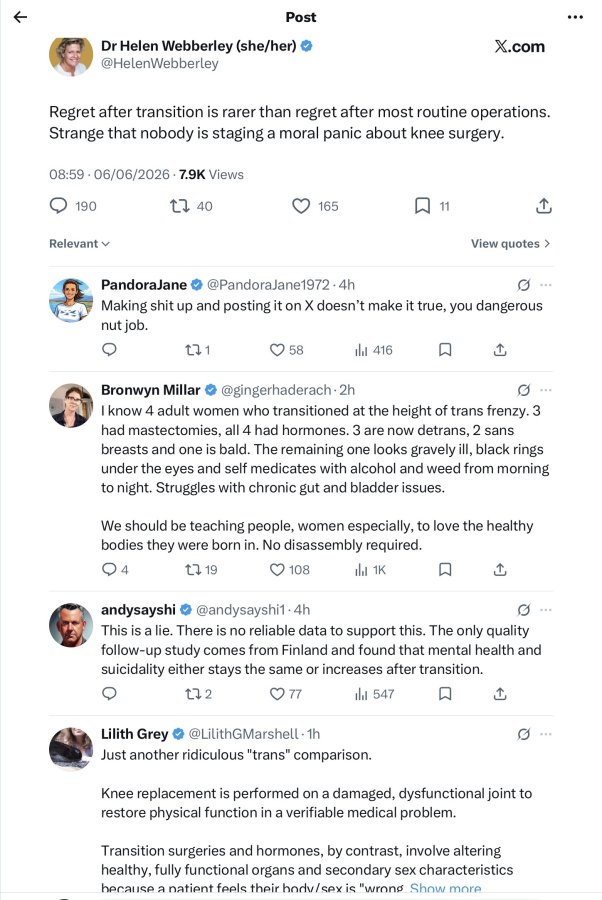This screenshot has height=900, width=602.
Task: Open andysayshi's avatar
Action: coord(71,625)
